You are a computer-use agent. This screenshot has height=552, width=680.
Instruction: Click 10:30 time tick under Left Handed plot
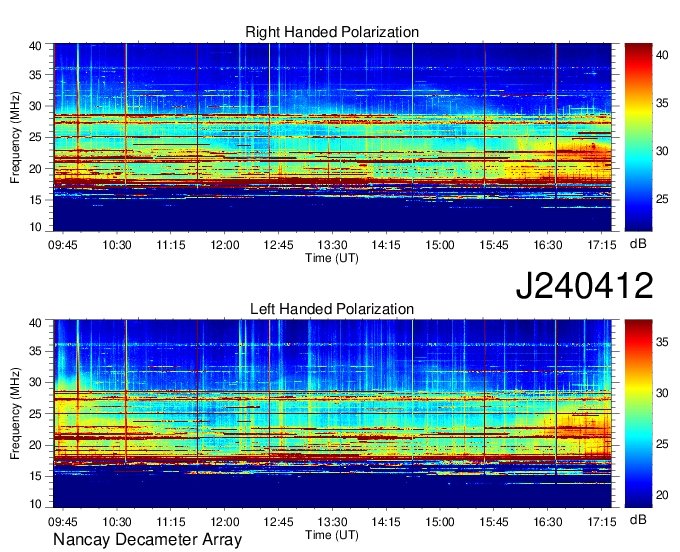(117, 521)
